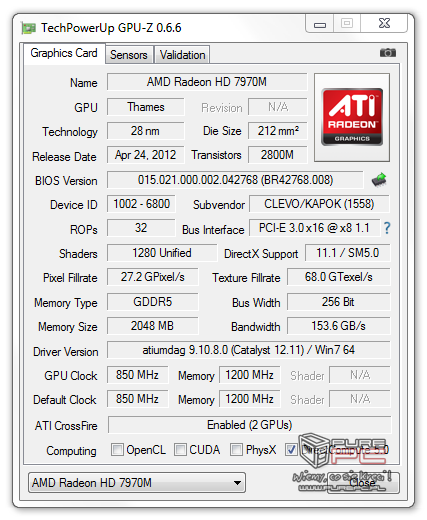Screen dimensions: 427x520
Task: Enable the OpenCL checkbox
Action: [117, 449]
